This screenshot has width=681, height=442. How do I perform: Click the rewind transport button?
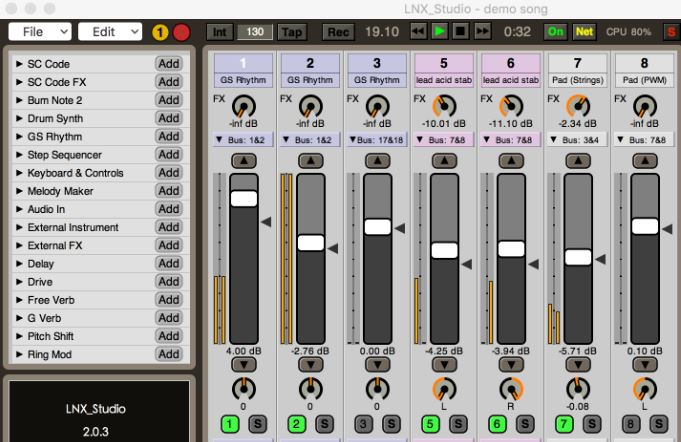418,31
